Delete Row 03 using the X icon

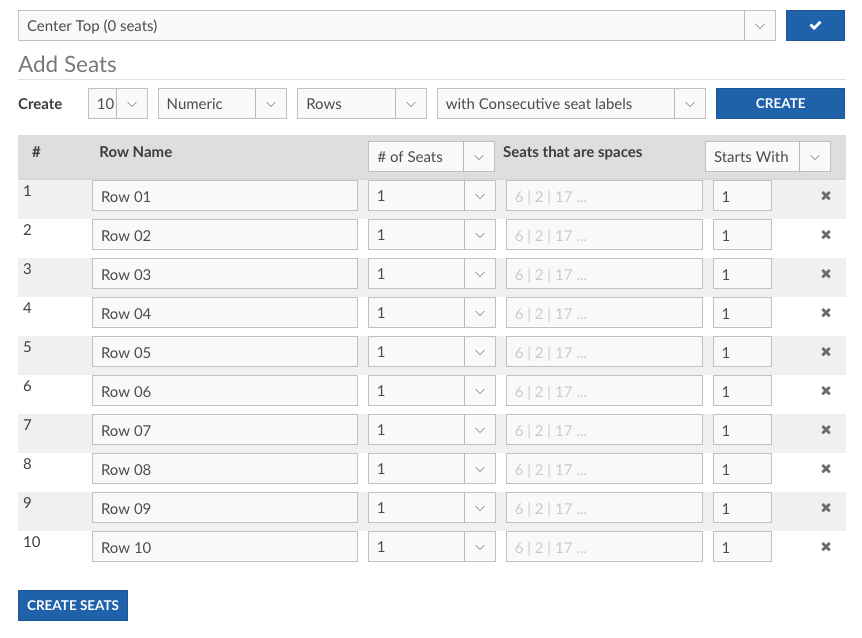[x=826, y=274]
